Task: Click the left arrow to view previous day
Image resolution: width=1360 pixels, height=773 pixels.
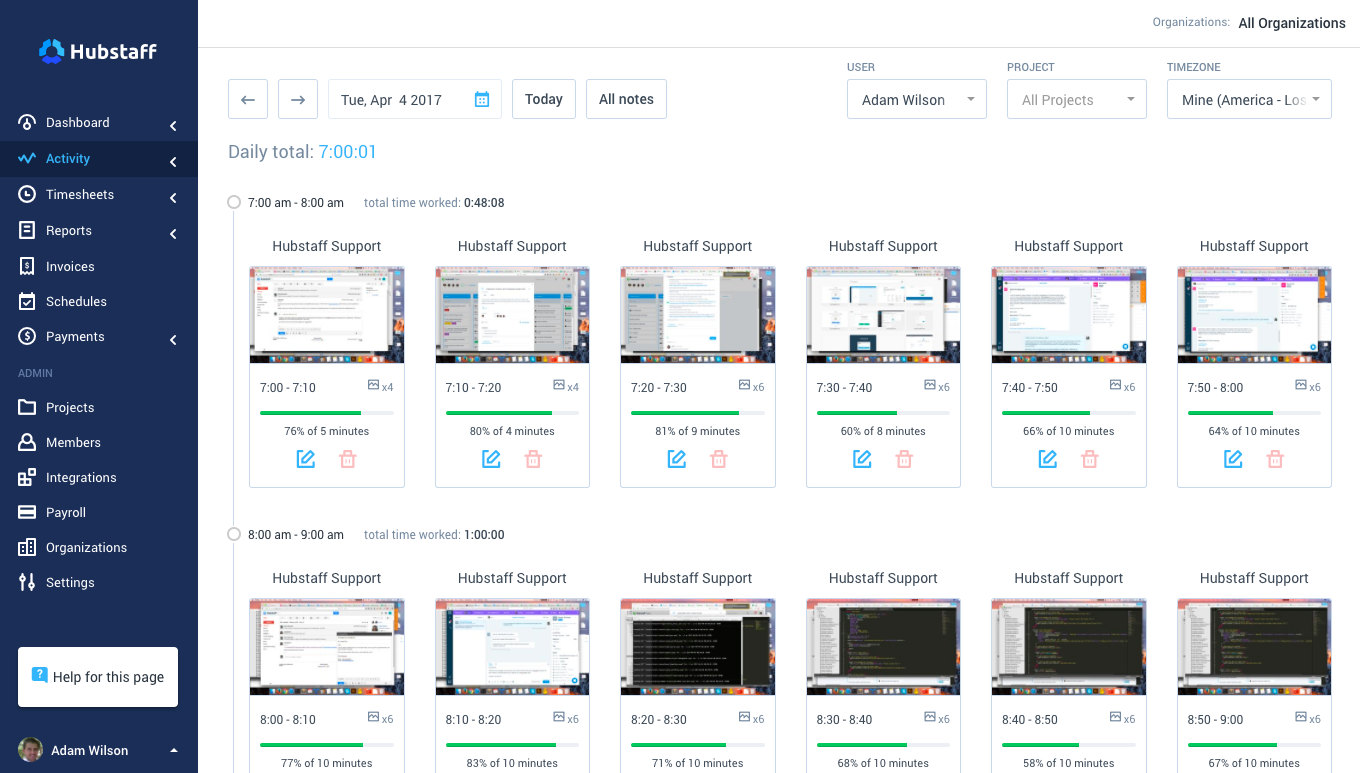Action: 247,99
